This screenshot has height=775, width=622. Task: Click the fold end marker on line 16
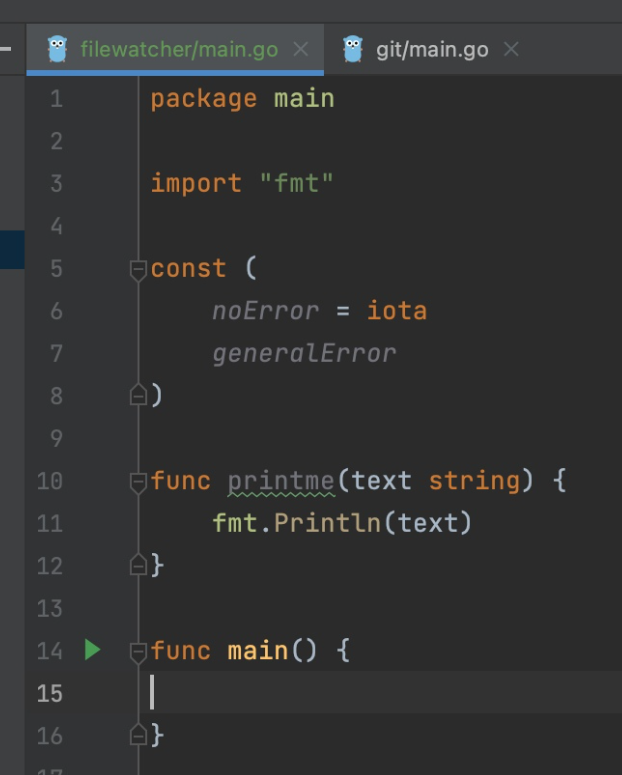pyautogui.click(x=139, y=736)
